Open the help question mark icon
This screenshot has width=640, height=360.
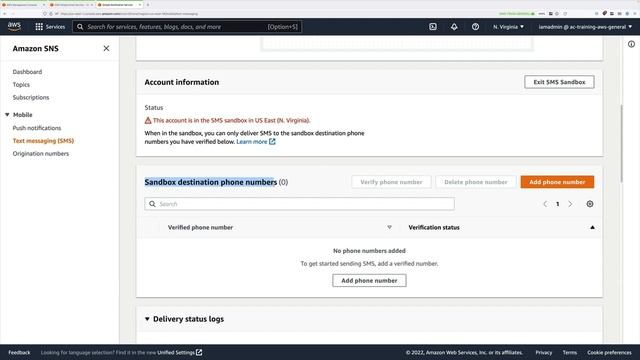click(475, 27)
